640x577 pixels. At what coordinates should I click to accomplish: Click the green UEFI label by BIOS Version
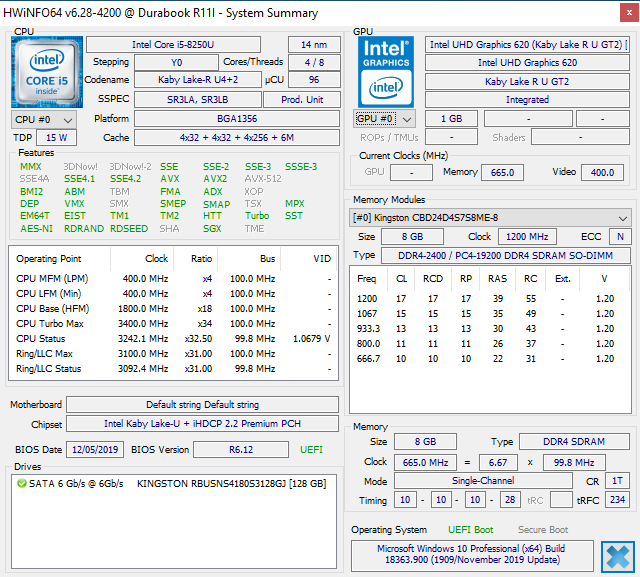point(312,449)
